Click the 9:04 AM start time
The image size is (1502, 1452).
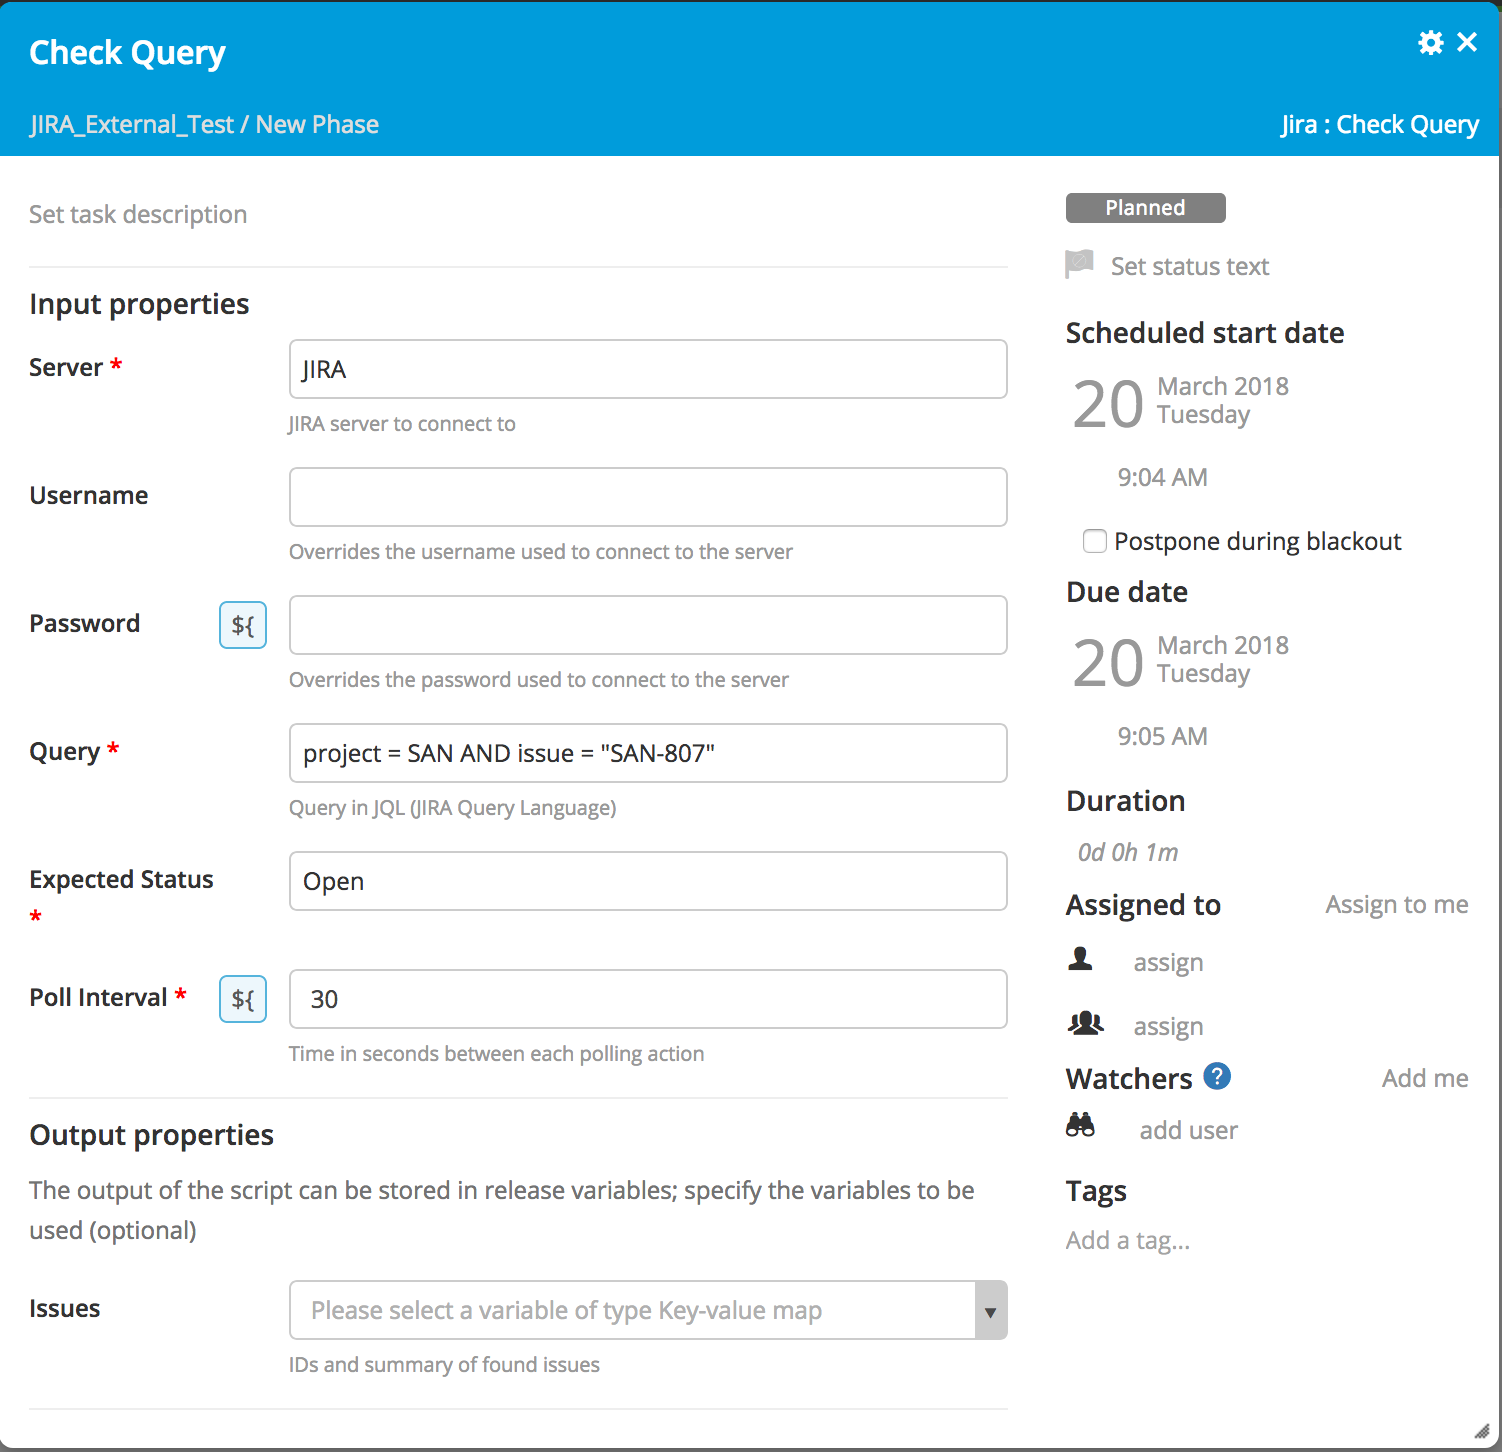pos(1163,477)
